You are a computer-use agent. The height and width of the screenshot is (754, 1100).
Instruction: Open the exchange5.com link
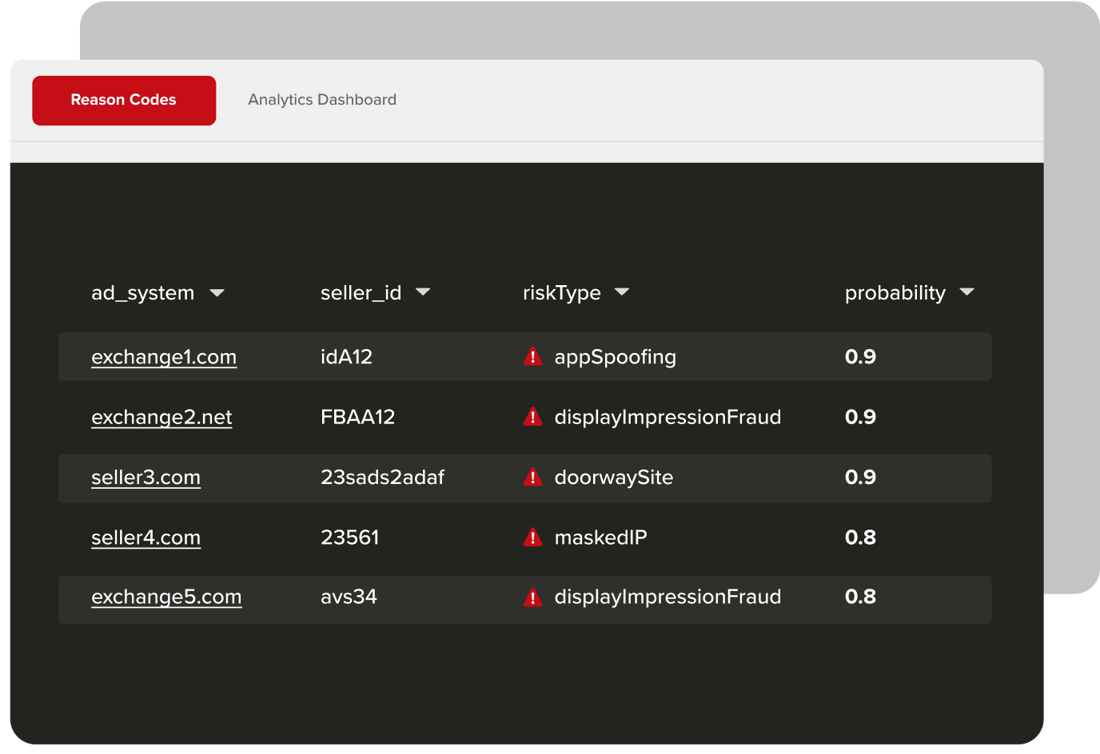click(166, 597)
